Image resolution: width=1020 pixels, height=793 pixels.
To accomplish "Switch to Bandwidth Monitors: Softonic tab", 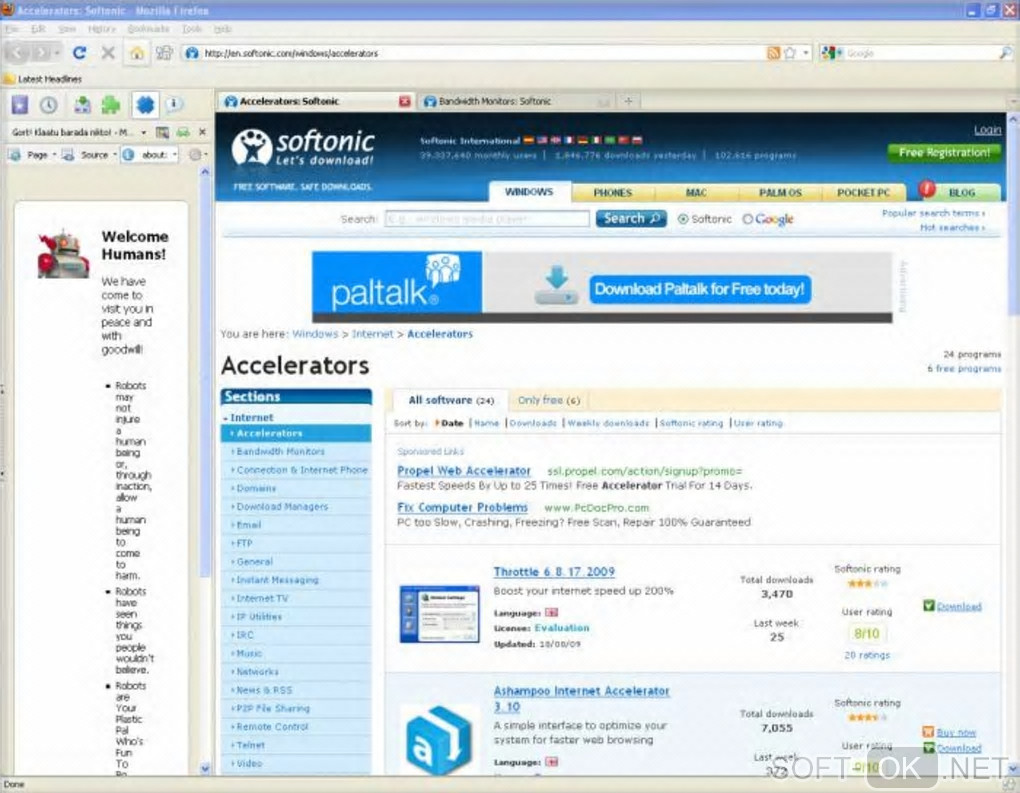I will 517,101.
